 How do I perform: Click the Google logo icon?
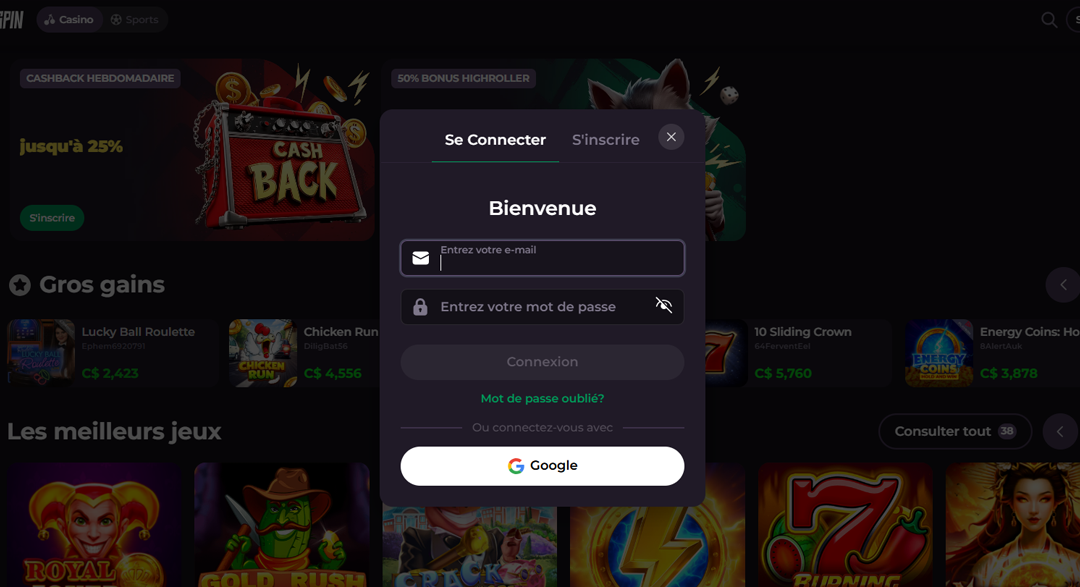coord(515,466)
